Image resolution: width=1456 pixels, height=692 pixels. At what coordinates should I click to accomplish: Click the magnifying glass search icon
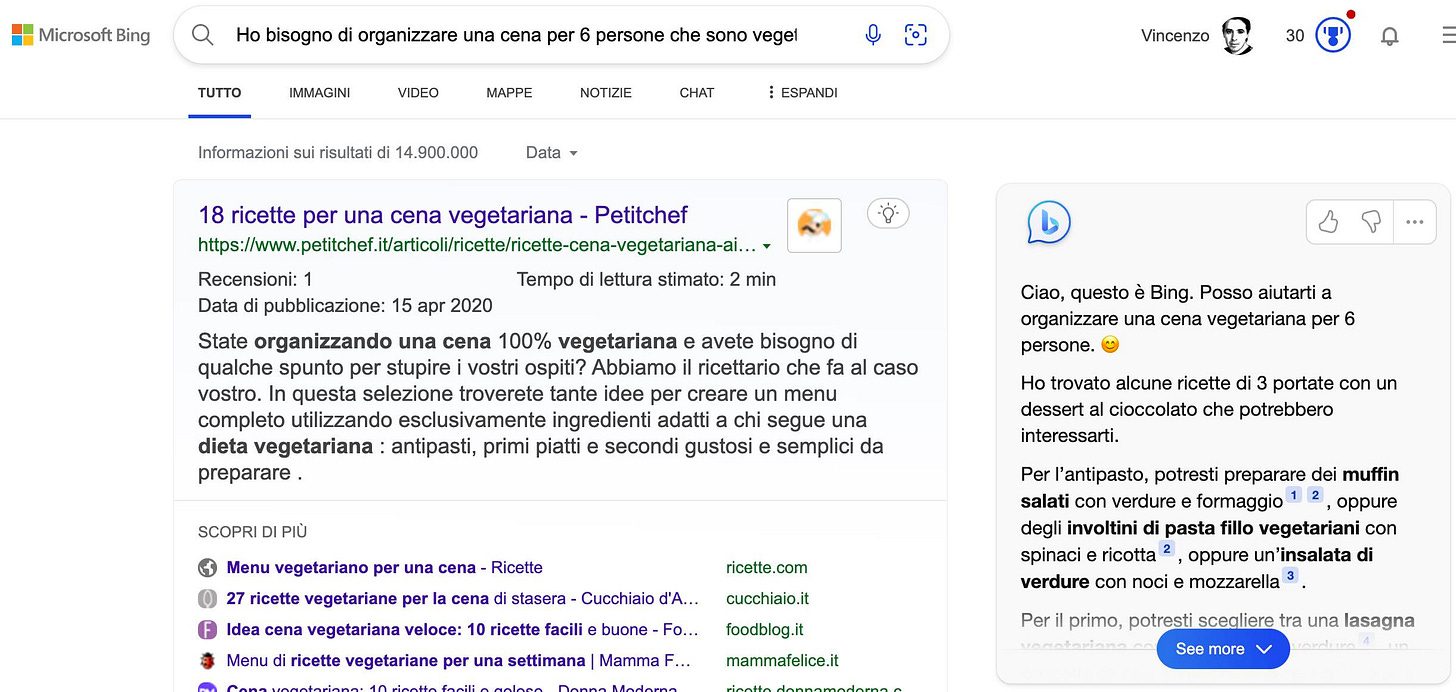[x=203, y=35]
